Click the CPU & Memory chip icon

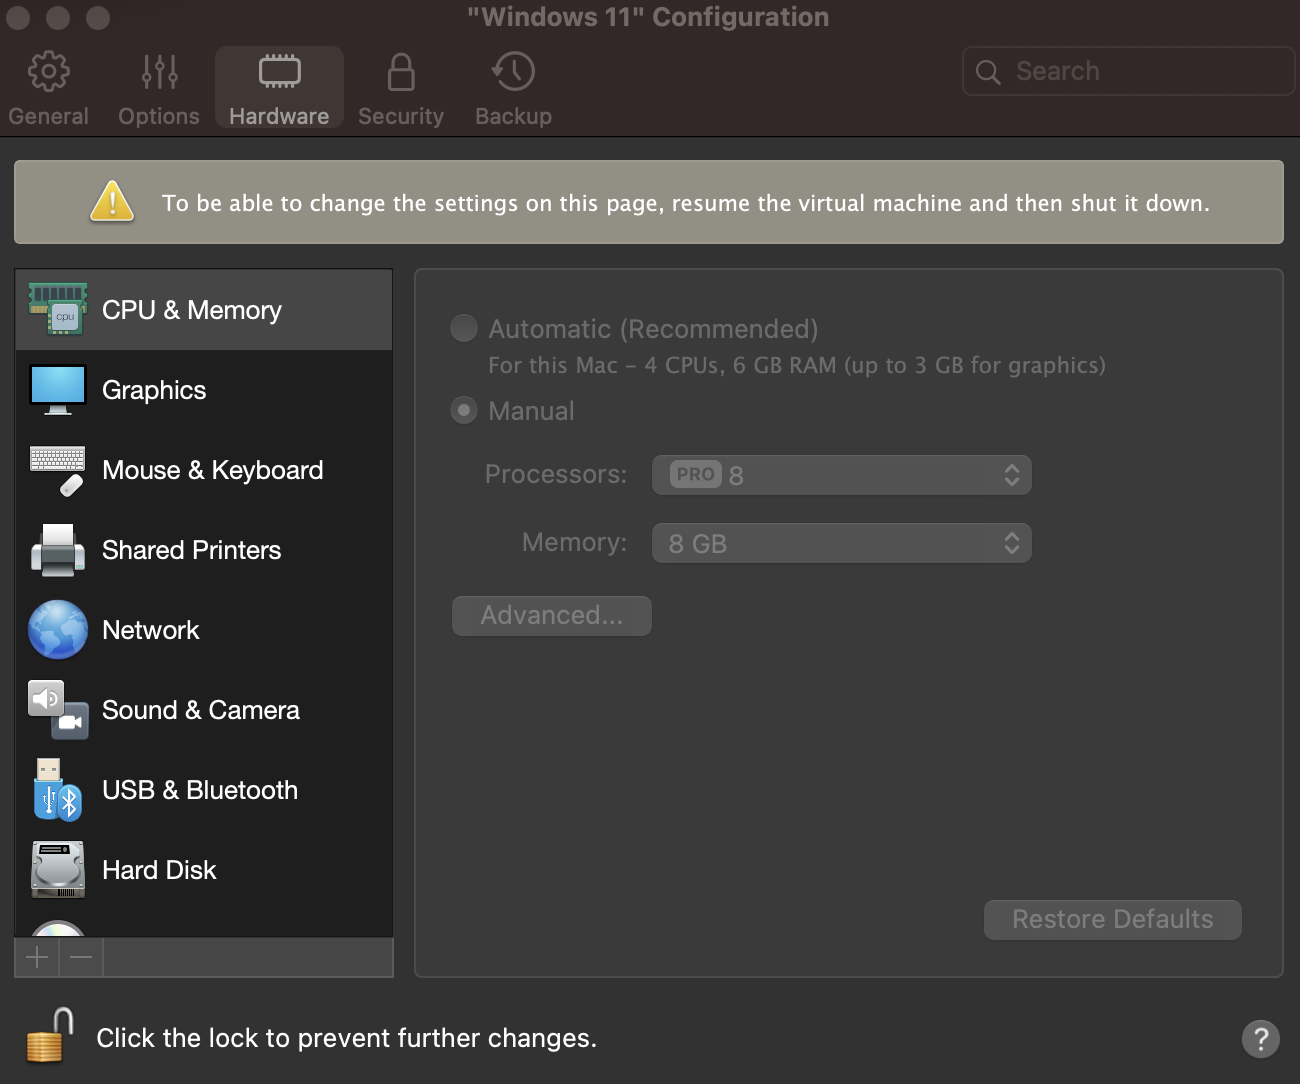click(58, 309)
